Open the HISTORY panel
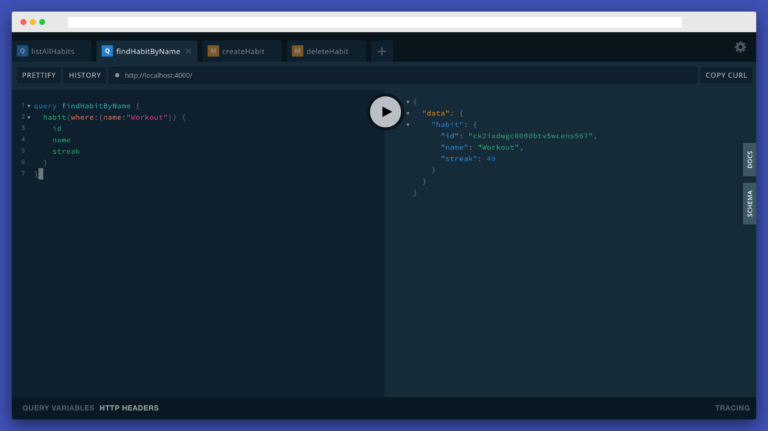This screenshot has height=431, width=768. [x=84, y=75]
